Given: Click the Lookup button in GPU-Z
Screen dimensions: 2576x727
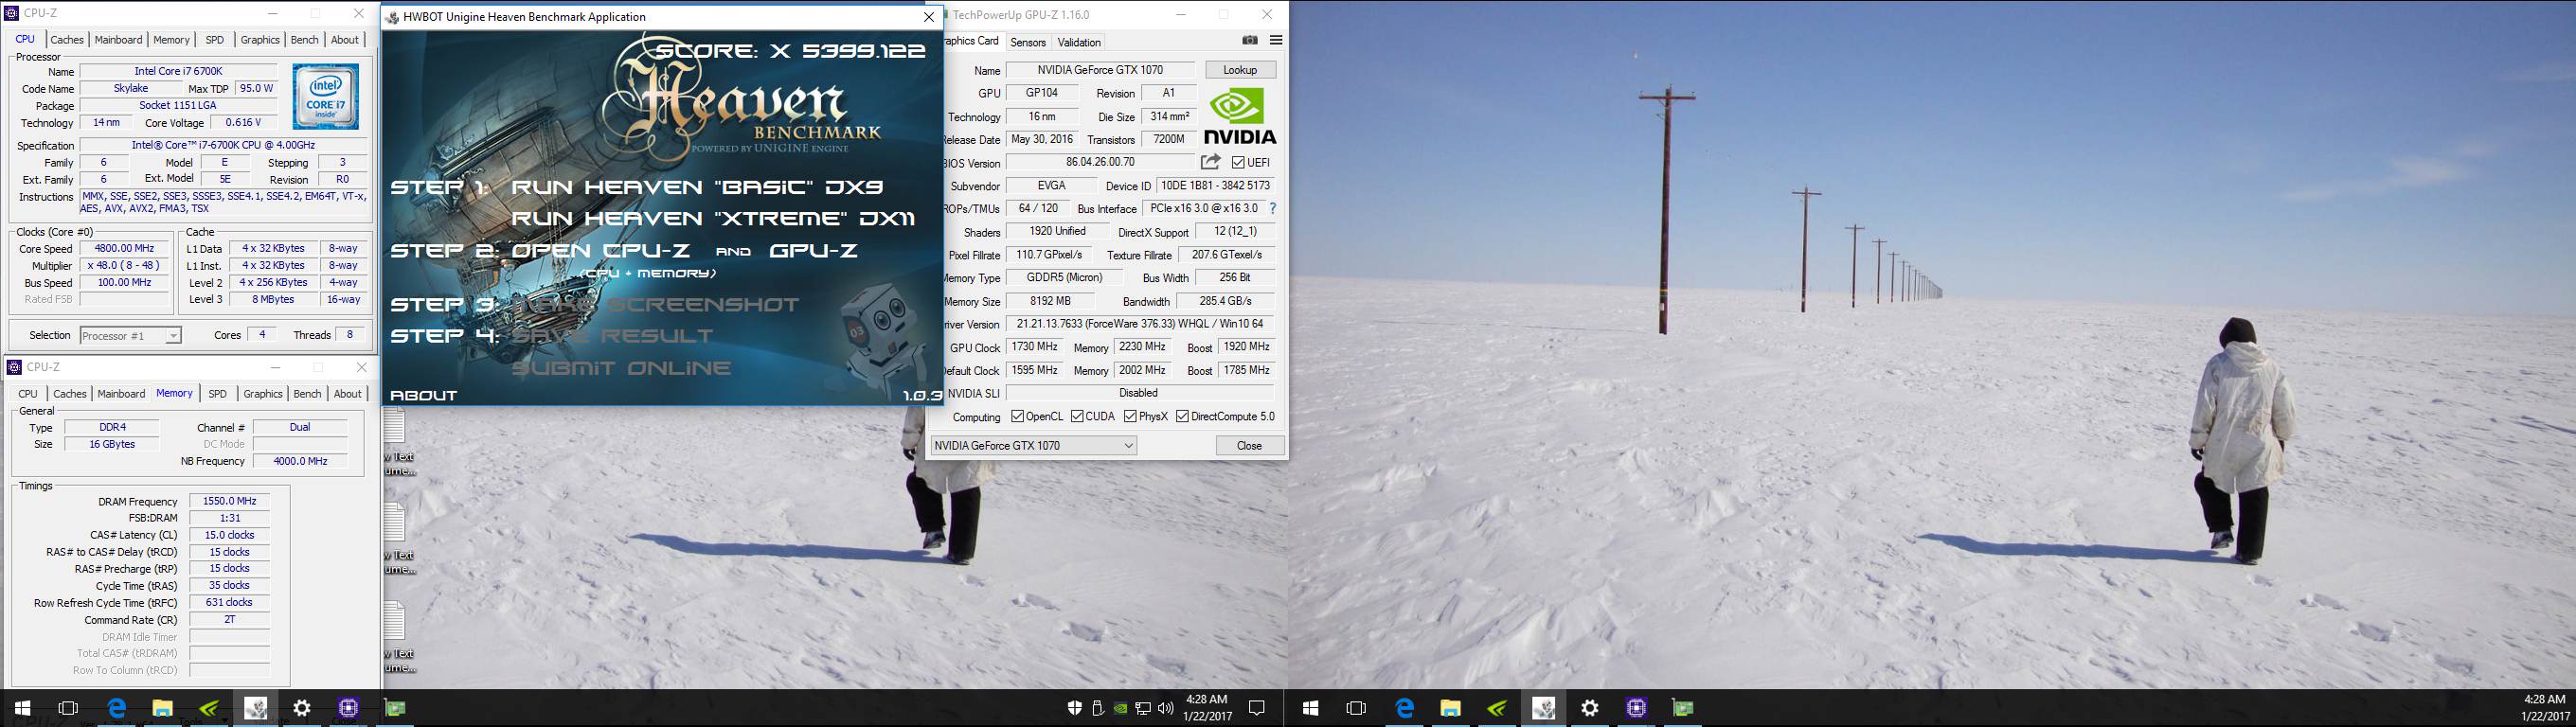Looking at the screenshot, I should point(1240,70).
